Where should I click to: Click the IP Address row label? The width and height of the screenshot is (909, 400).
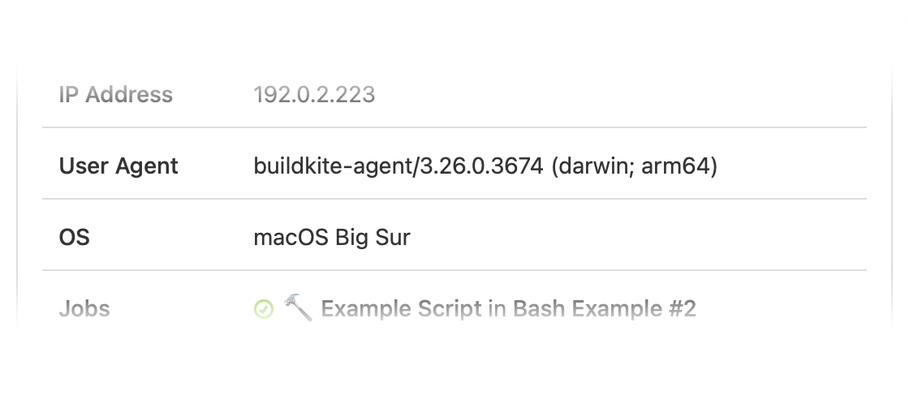pos(115,95)
